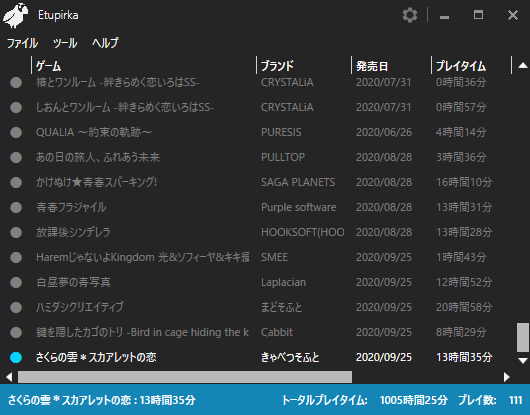
Task: Select game 青春フラジャイル
Action: (71, 208)
